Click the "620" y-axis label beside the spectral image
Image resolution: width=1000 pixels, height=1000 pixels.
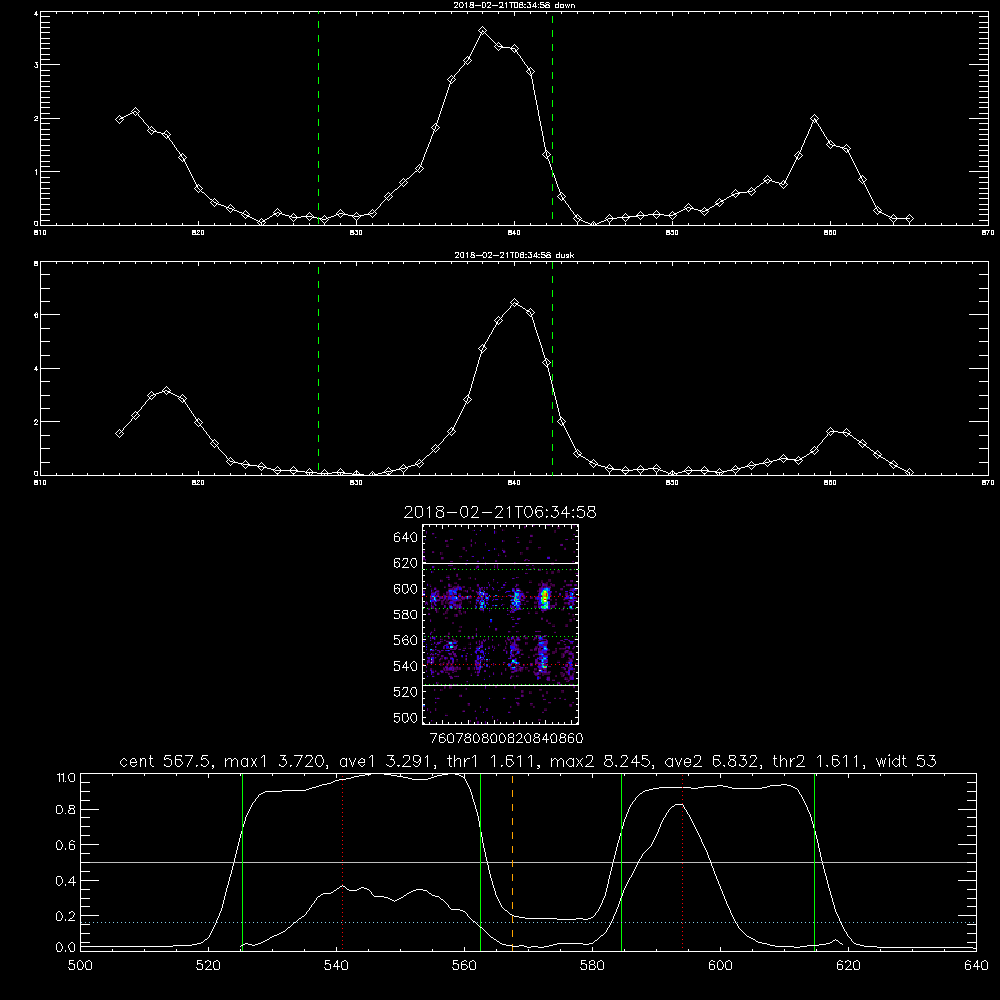pyautogui.click(x=406, y=563)
